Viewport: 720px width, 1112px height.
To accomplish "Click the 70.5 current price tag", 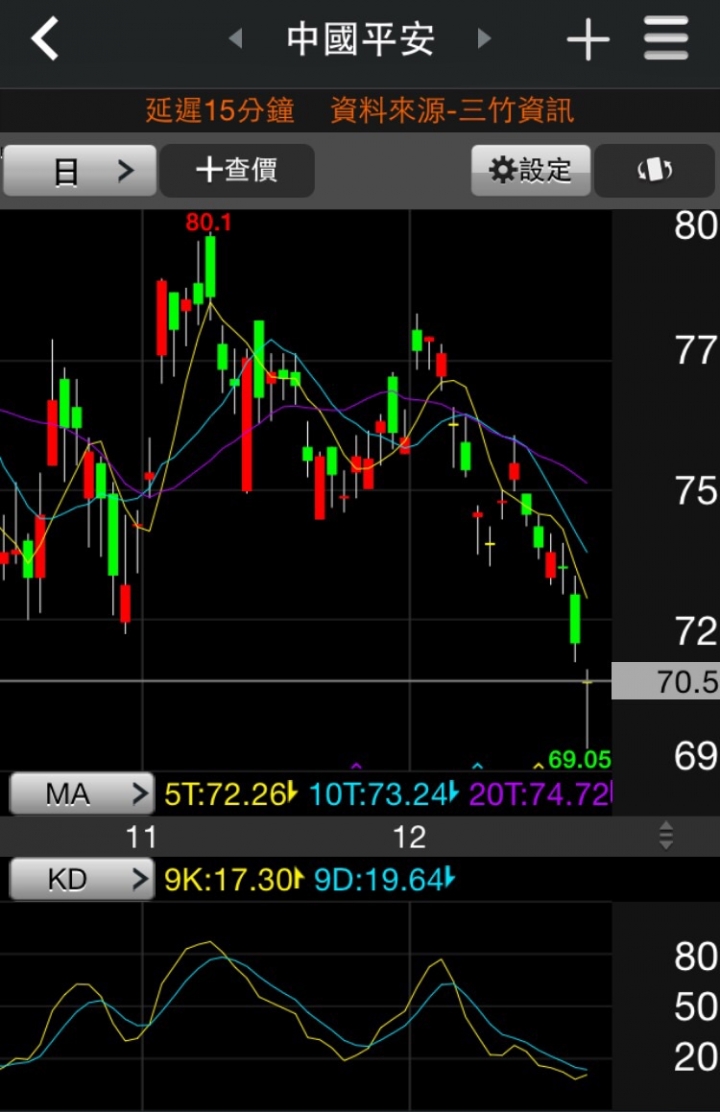I will pyautogui.click(x=665, y=681).
